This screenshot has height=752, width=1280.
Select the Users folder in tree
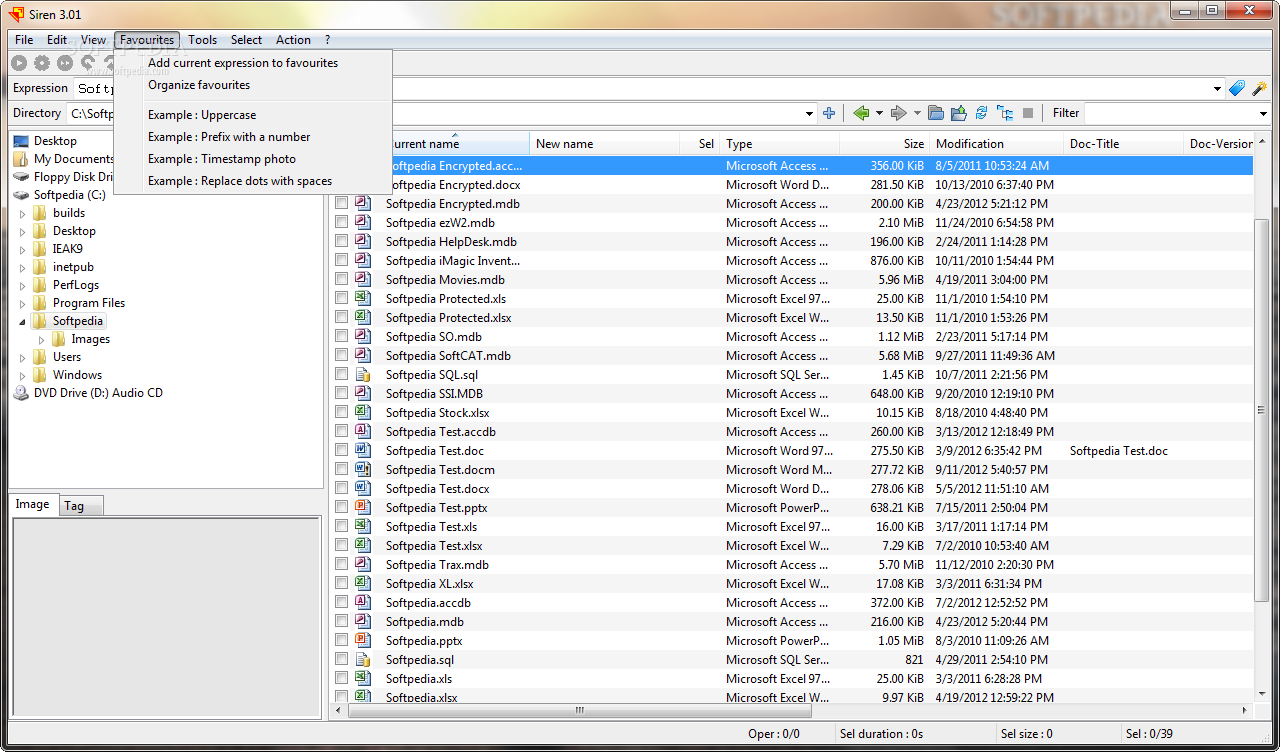pos(67,357)
